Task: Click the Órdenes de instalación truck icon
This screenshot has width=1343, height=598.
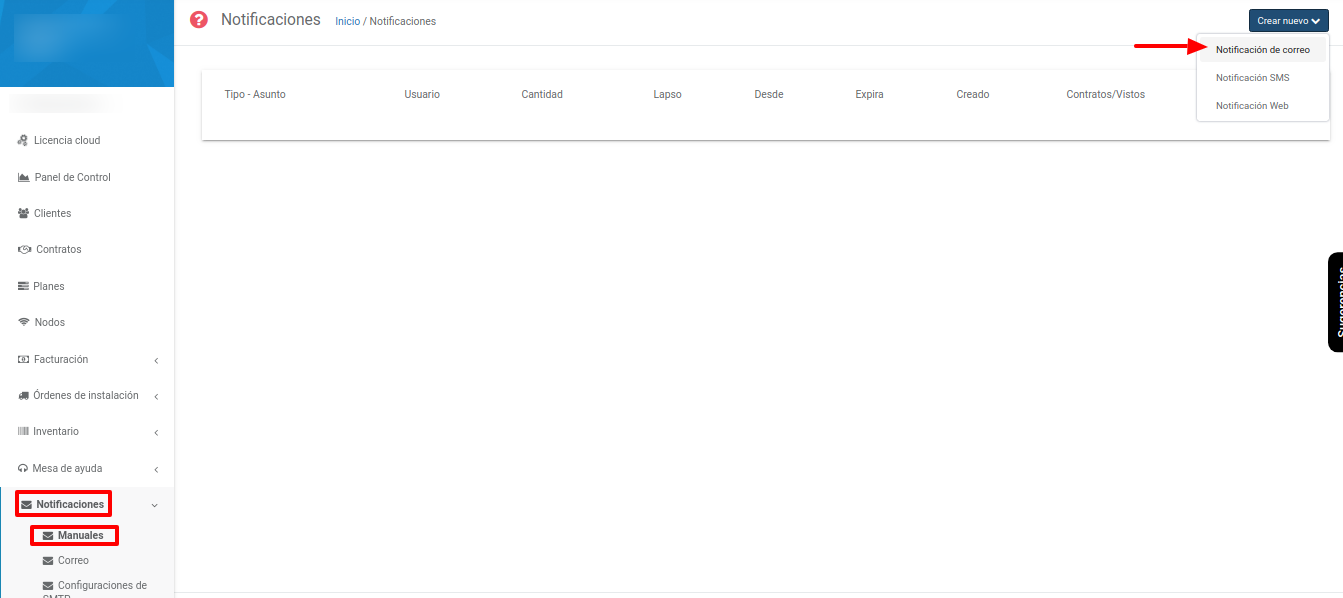Action: (x=24, y=395)
